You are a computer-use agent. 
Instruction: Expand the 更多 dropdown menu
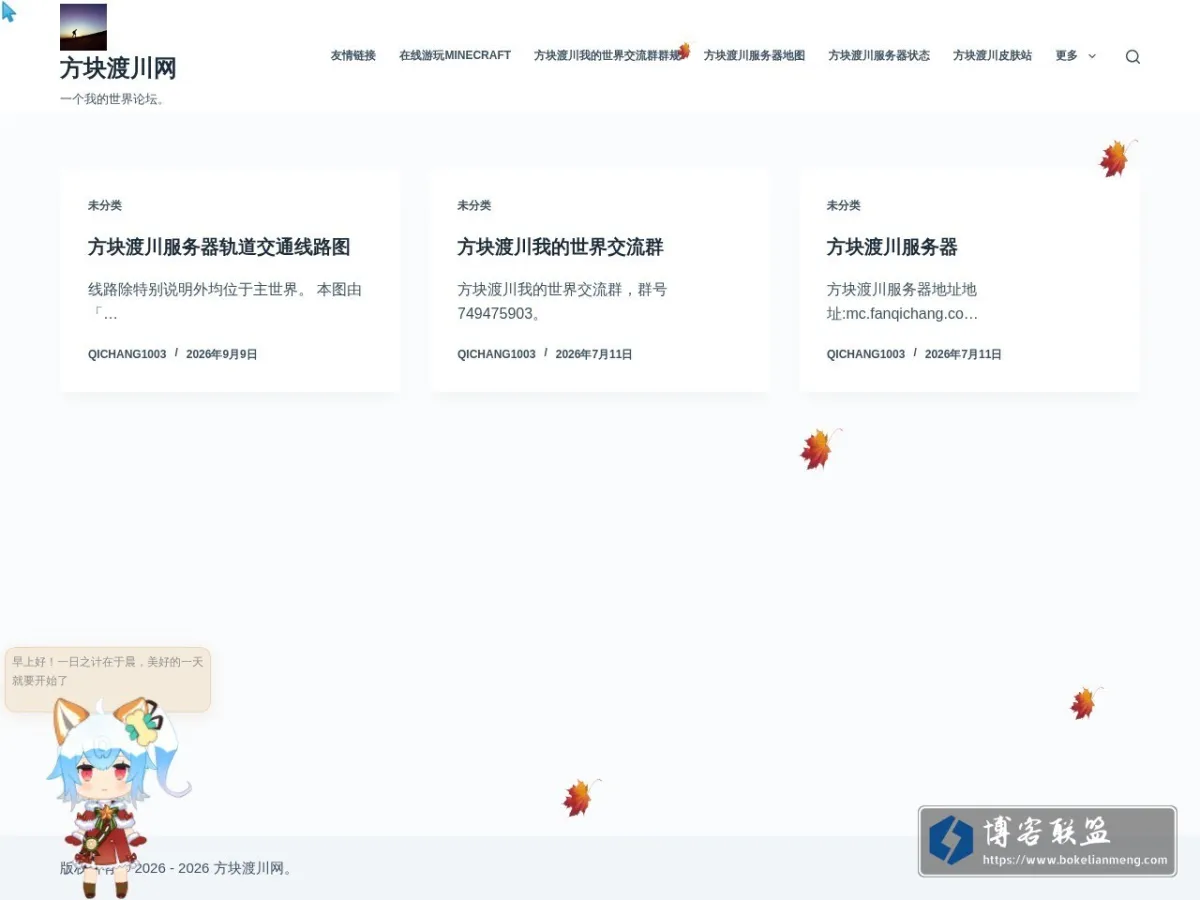[1075, 56]
